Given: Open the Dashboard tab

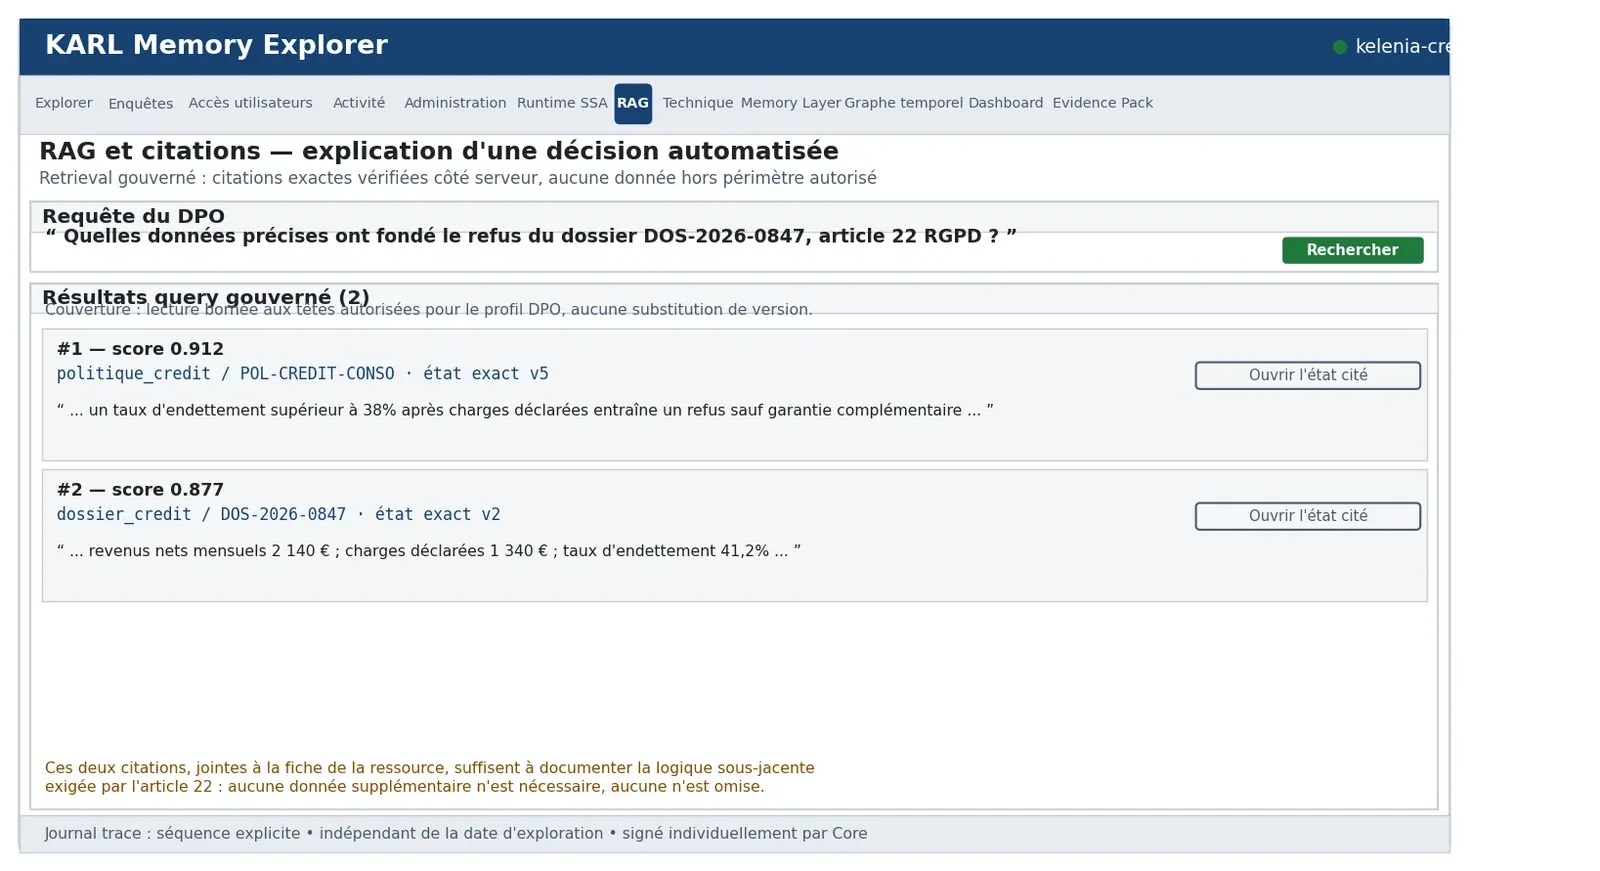Looking at the screenshot, I should click(x=1006, y=103).
